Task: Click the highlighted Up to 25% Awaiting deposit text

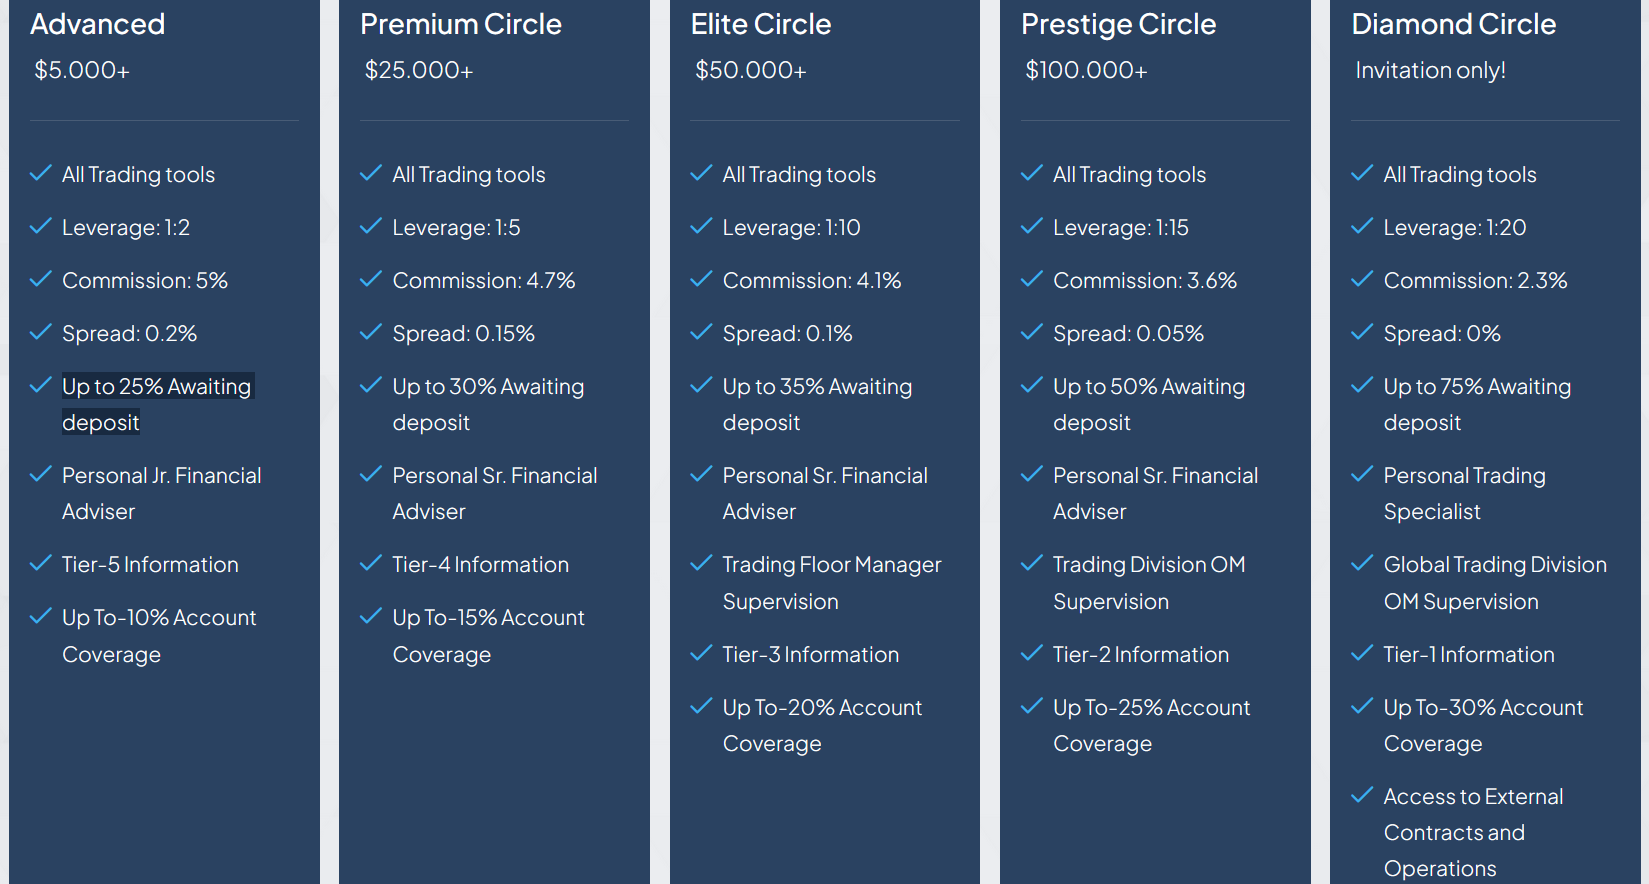Action: [x=156, y=387]
